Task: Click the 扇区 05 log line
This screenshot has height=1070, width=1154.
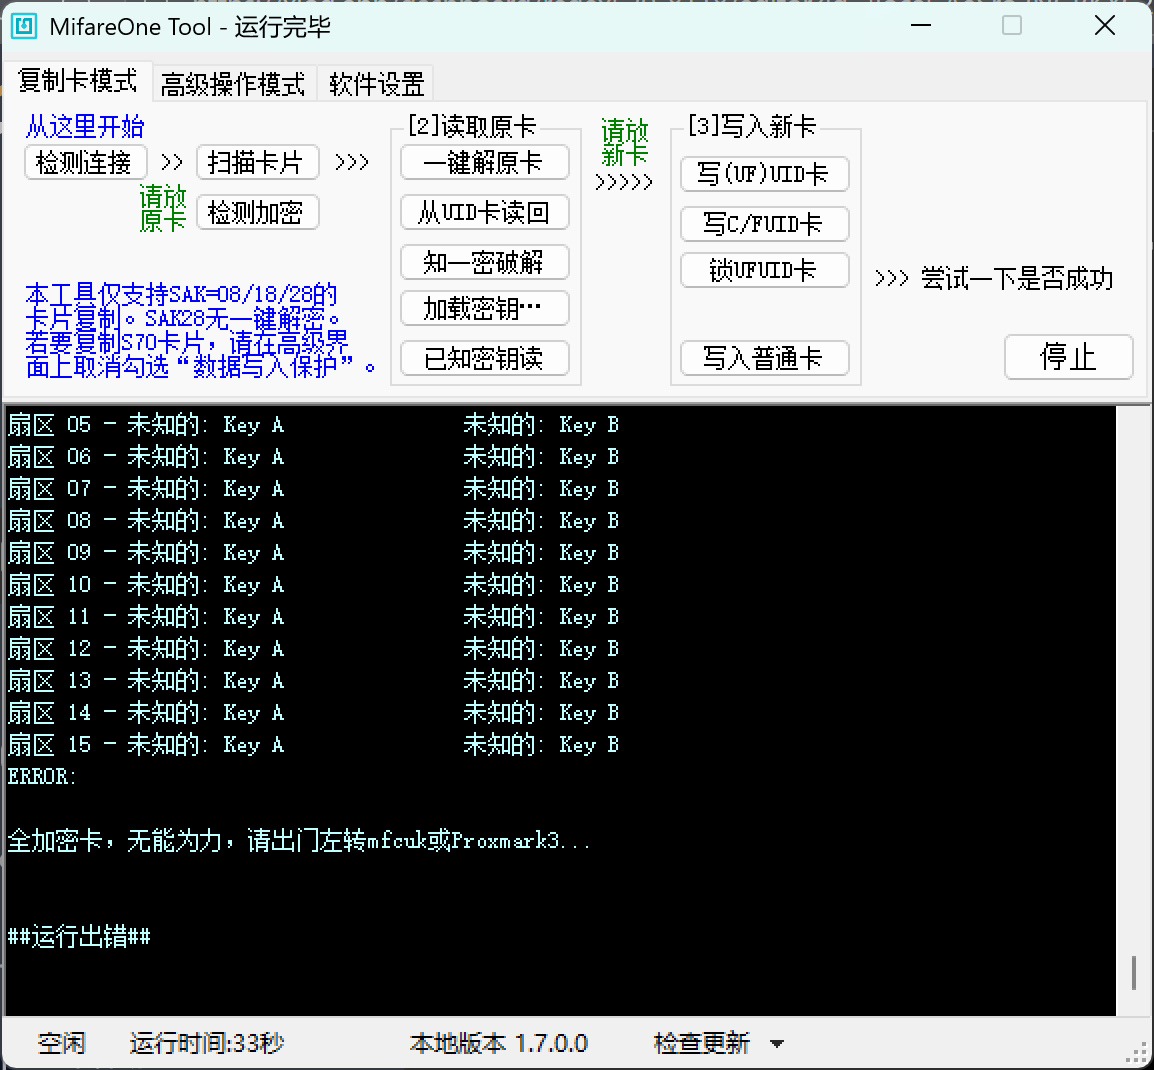Action: coord(314,425)
